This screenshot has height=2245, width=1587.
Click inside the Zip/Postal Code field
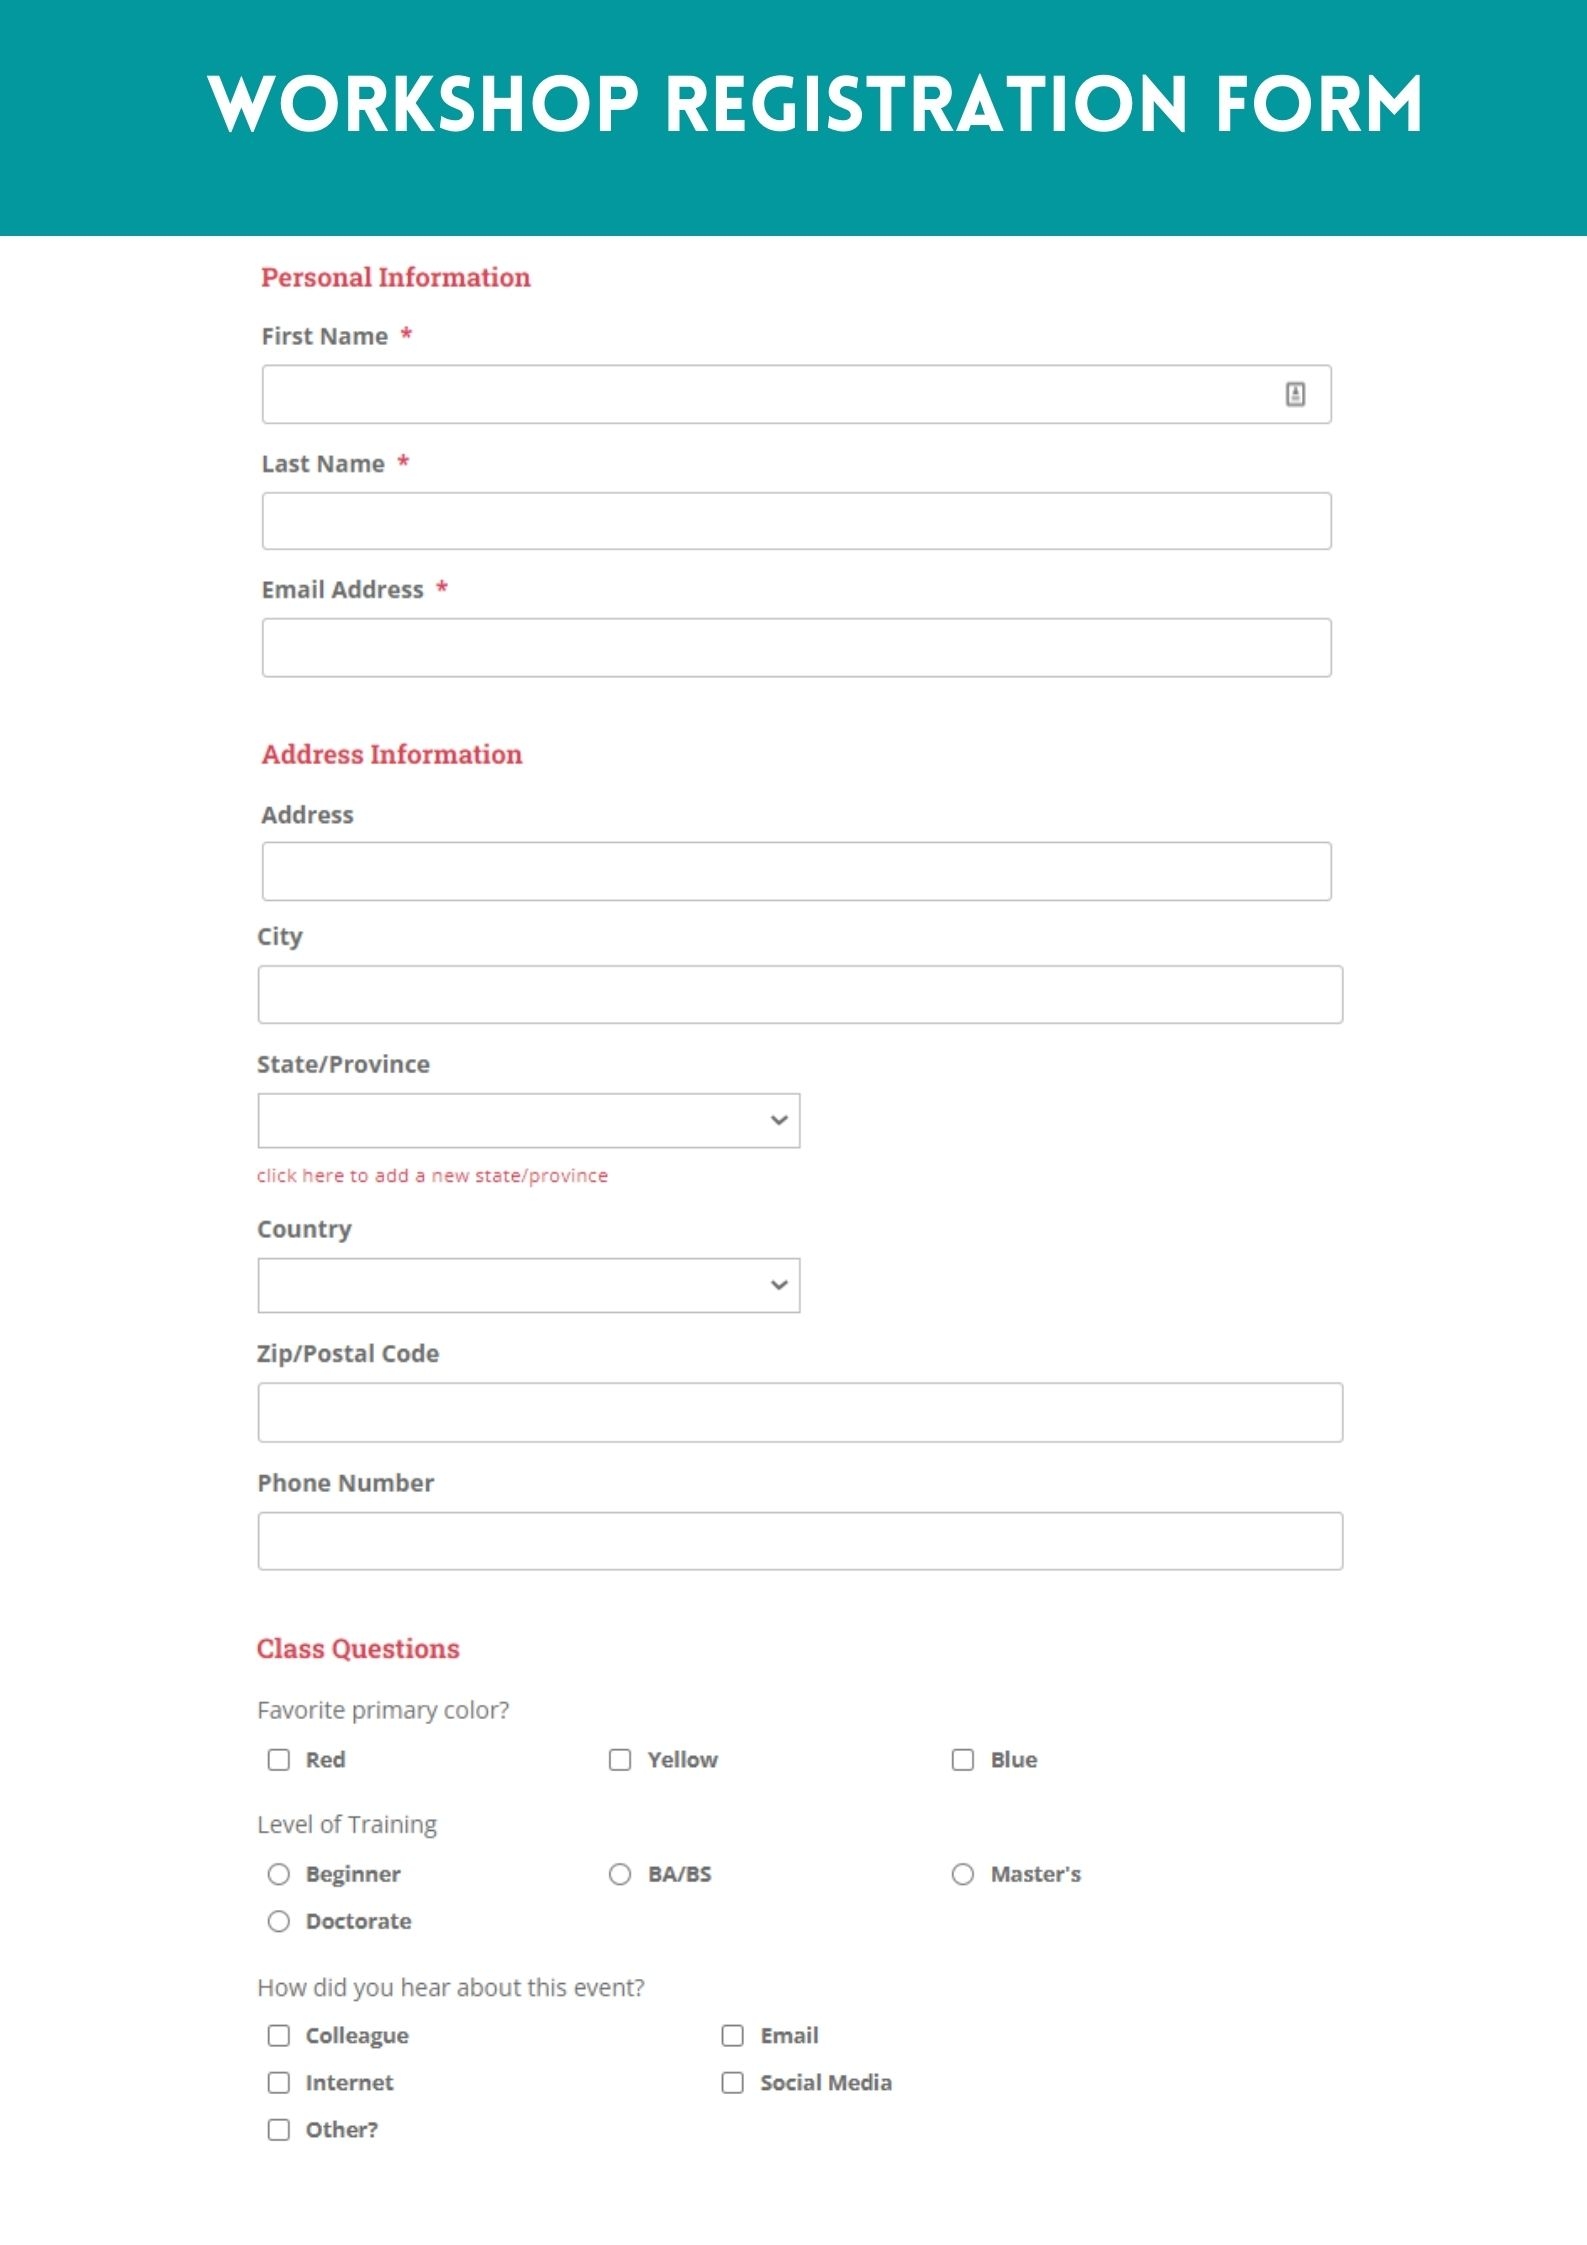800,1411
